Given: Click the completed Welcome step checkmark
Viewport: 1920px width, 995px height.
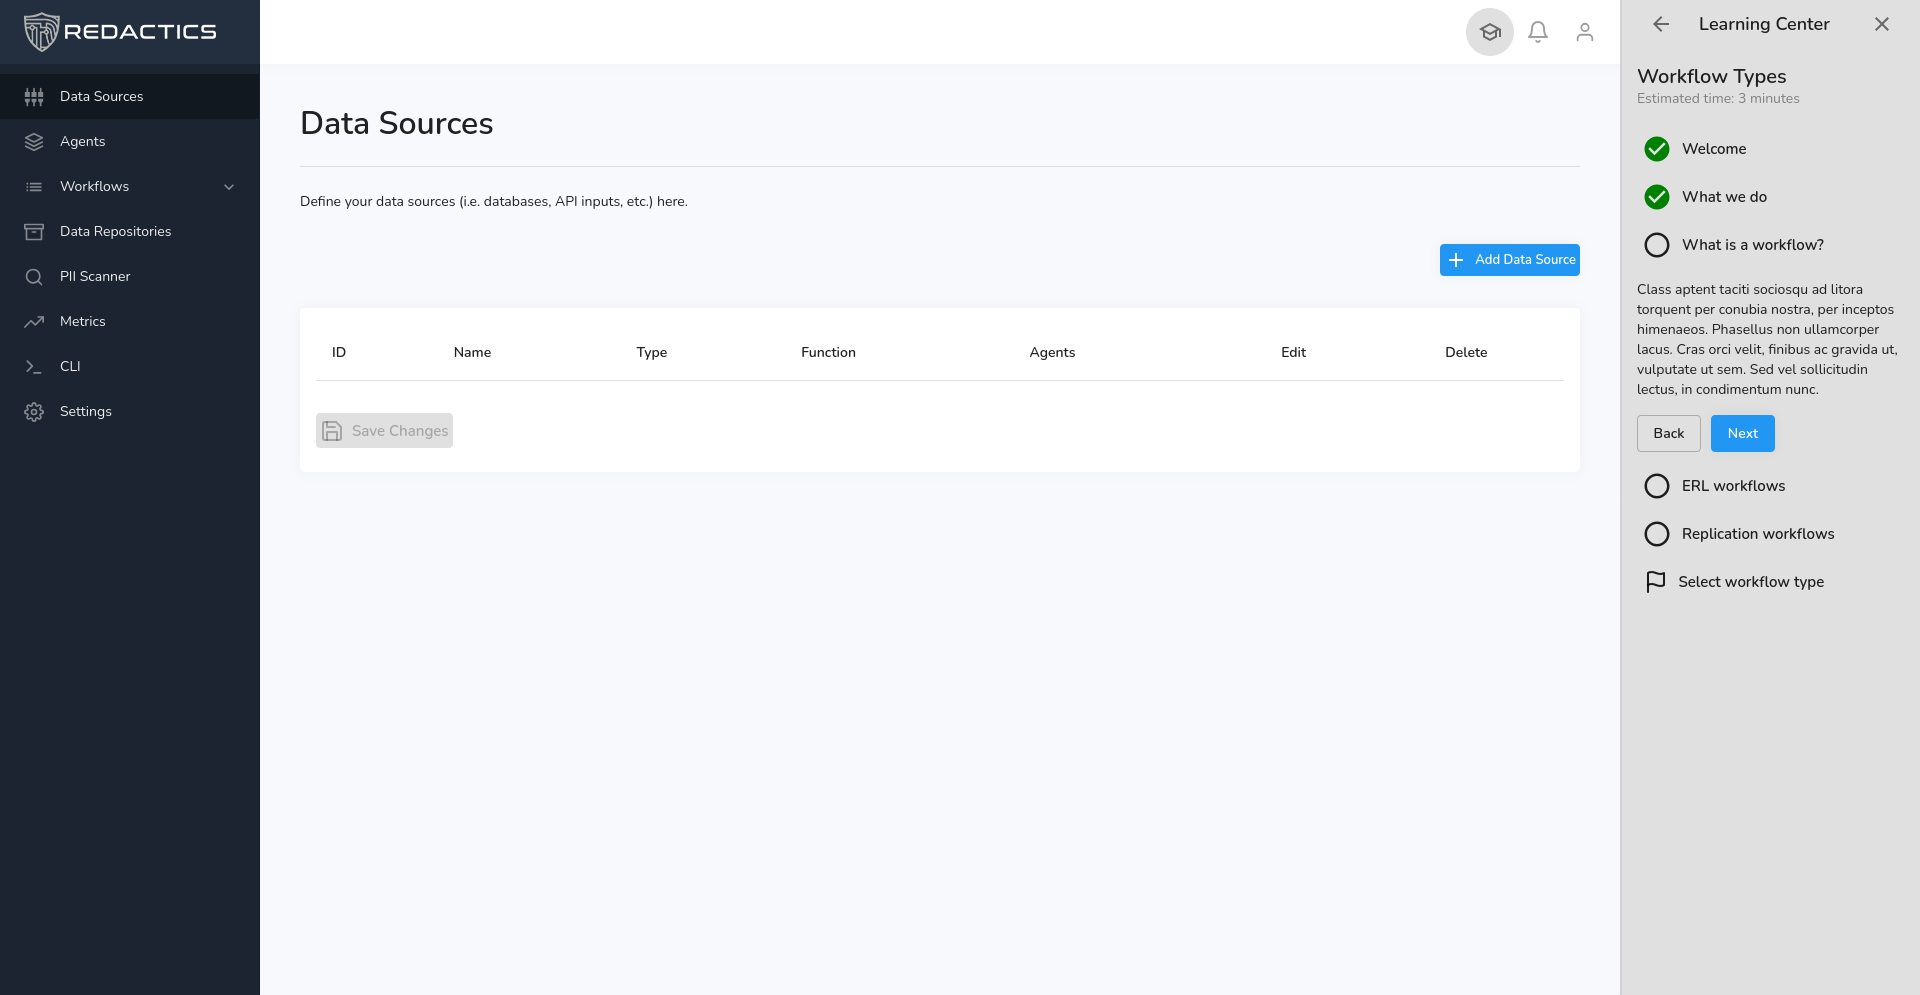Looking at the screenshot, I should [1657, 149].
